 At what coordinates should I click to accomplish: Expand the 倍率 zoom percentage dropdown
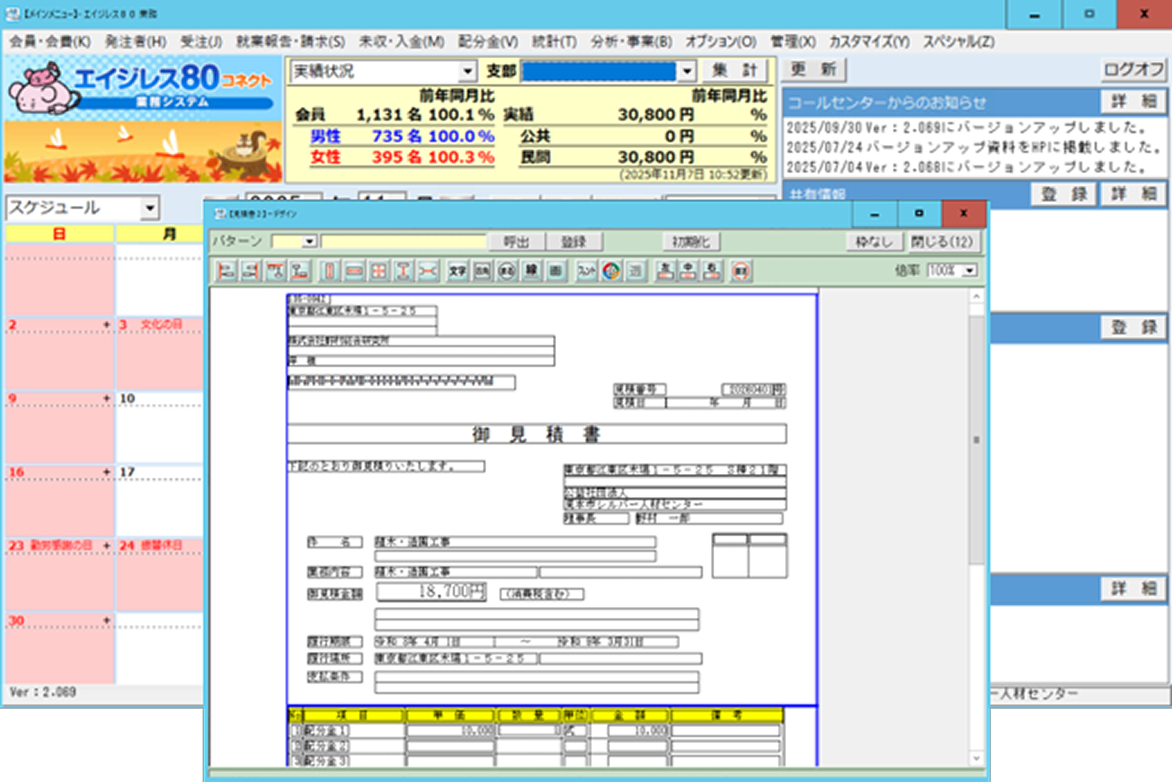[x=968, y=271]
